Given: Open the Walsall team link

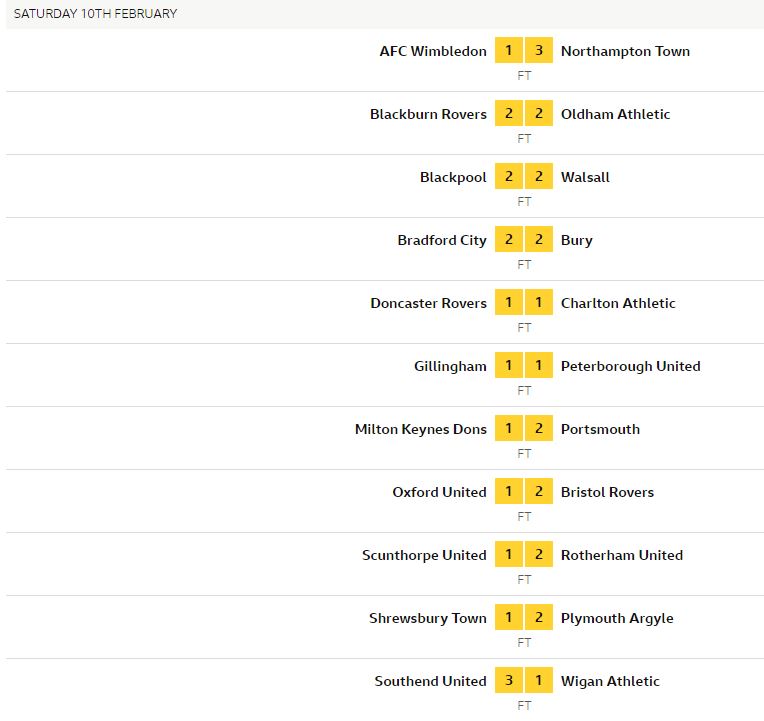Looking at the screenshot, I should pyautogui.click(x=585, y=177).
